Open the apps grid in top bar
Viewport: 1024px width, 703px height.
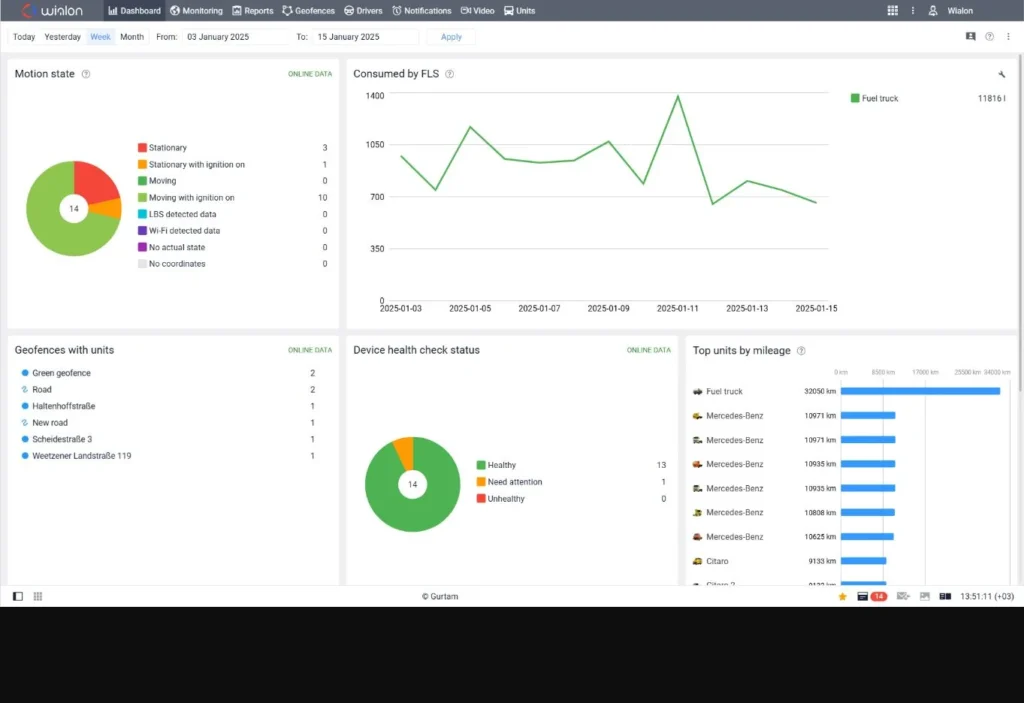pyautogui.click(x=892, y=10)
